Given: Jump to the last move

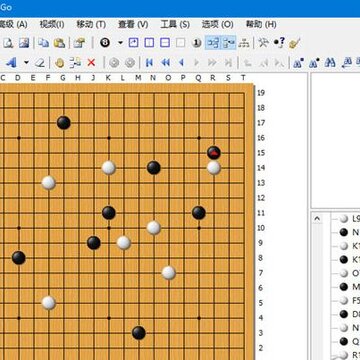Looking at the screenshot, I should pos(228,62).
